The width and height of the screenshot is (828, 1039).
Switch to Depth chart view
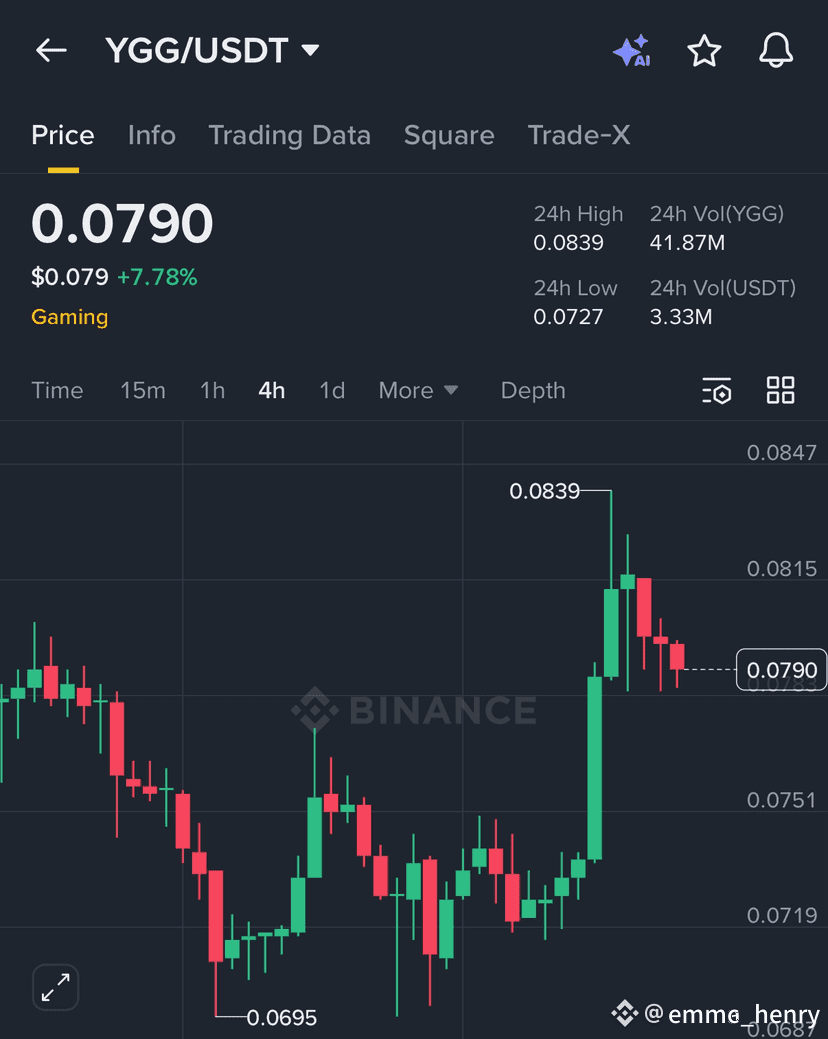click(x=533, y=390)
